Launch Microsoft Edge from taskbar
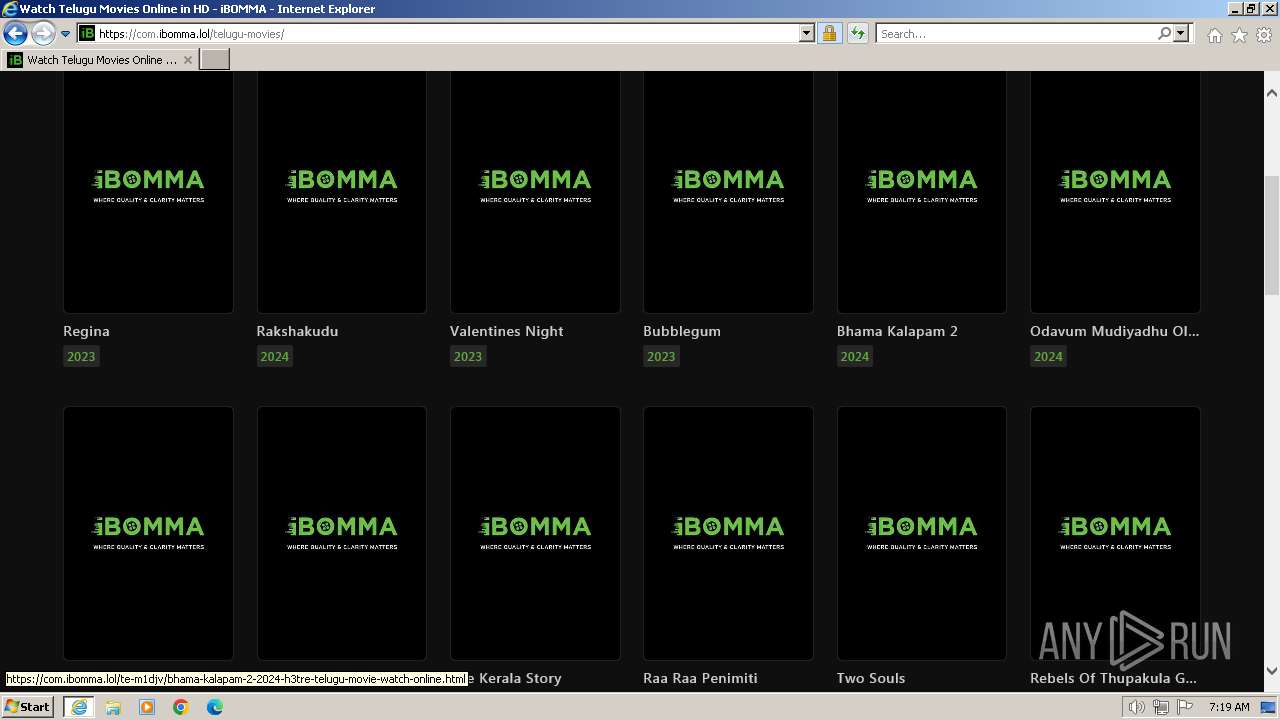 215,707
